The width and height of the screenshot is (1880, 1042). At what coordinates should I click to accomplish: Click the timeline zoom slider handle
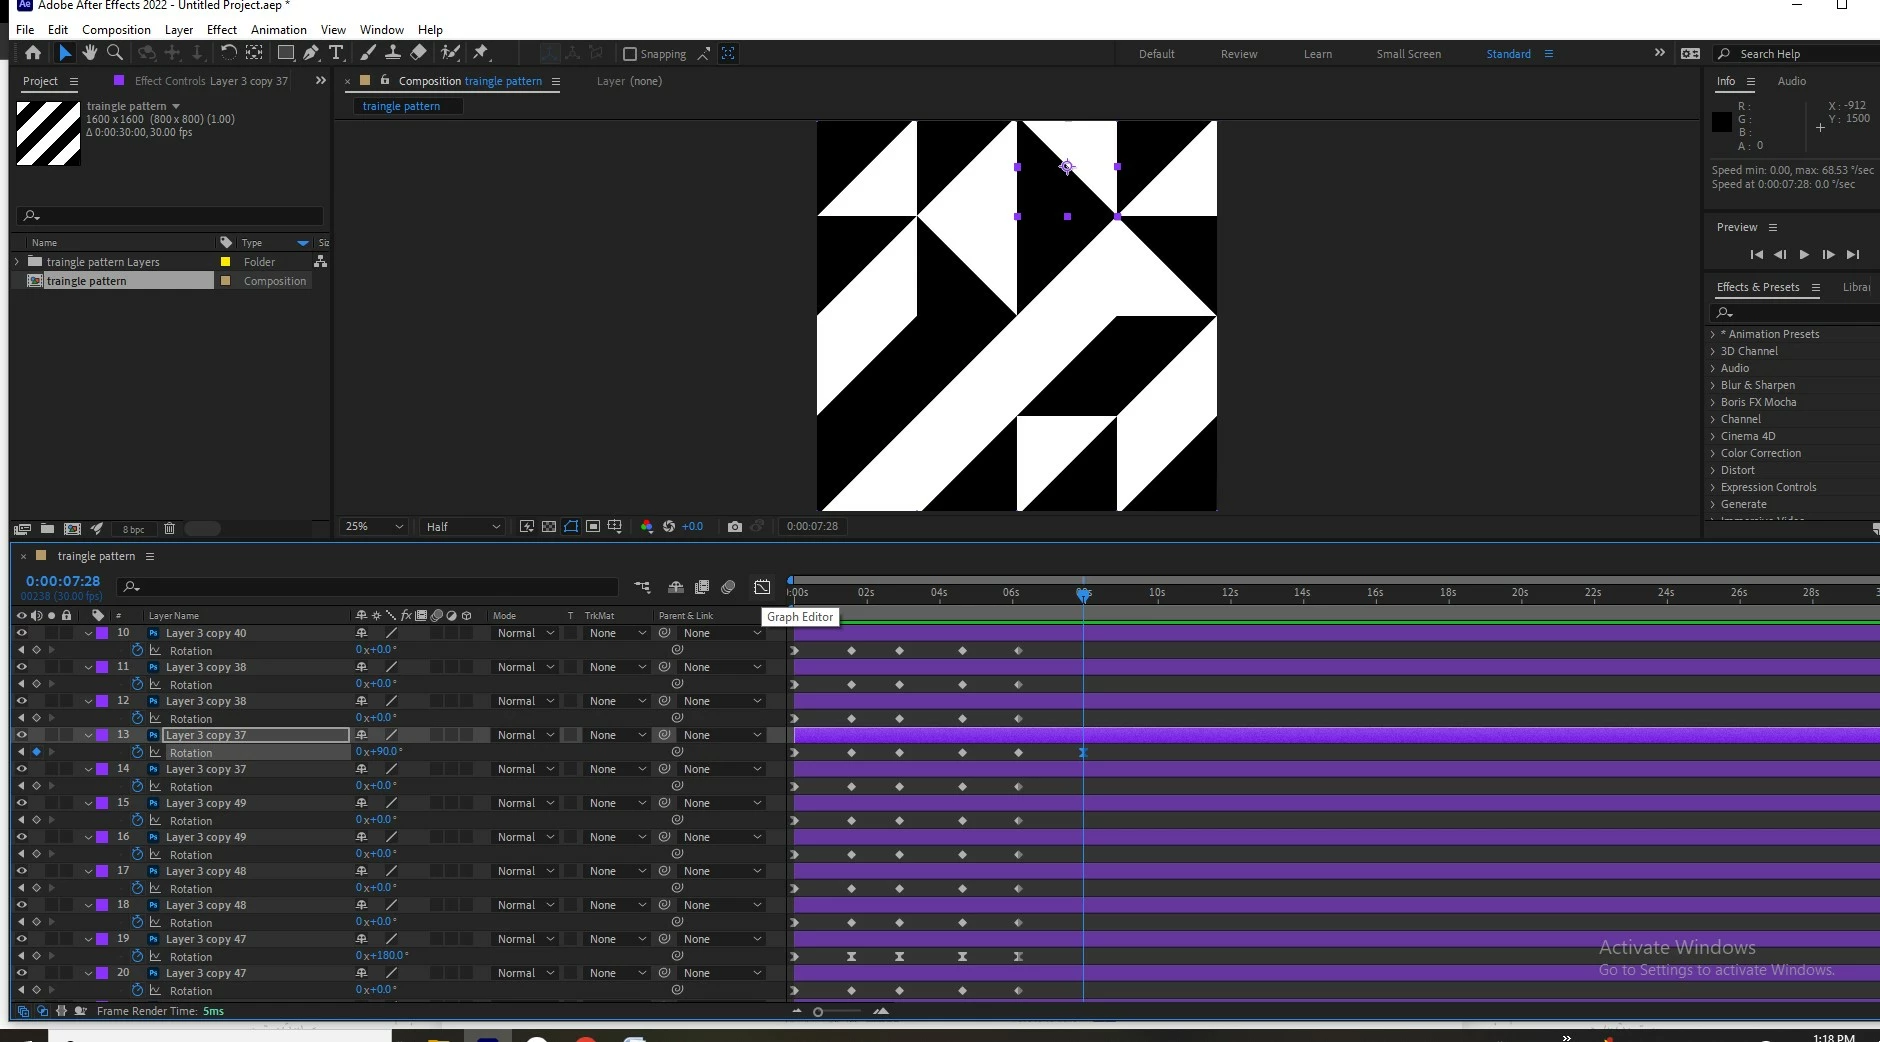click(x=818, y=1012)
